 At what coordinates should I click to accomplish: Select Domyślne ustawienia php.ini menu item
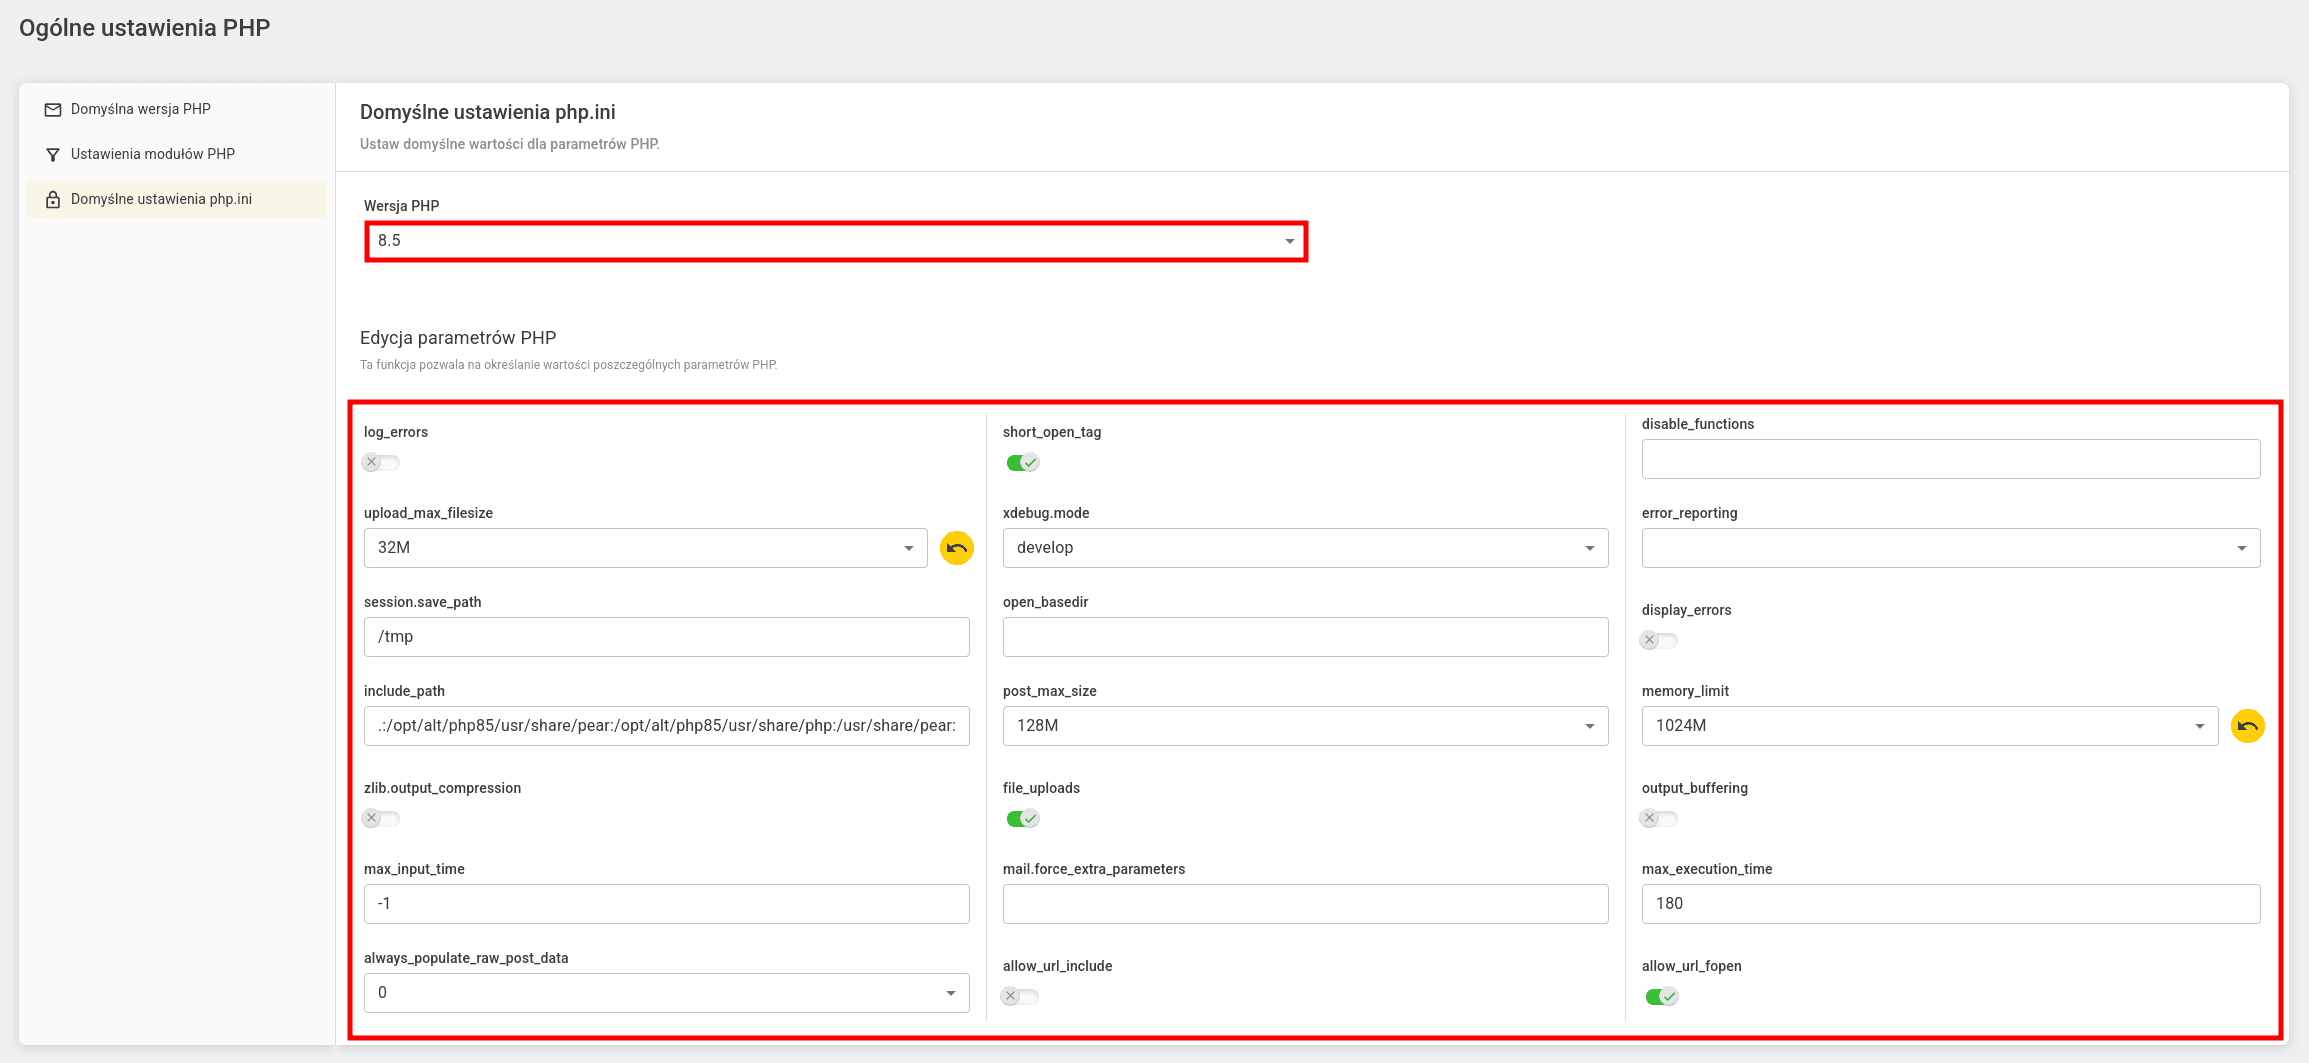[177, 199]
